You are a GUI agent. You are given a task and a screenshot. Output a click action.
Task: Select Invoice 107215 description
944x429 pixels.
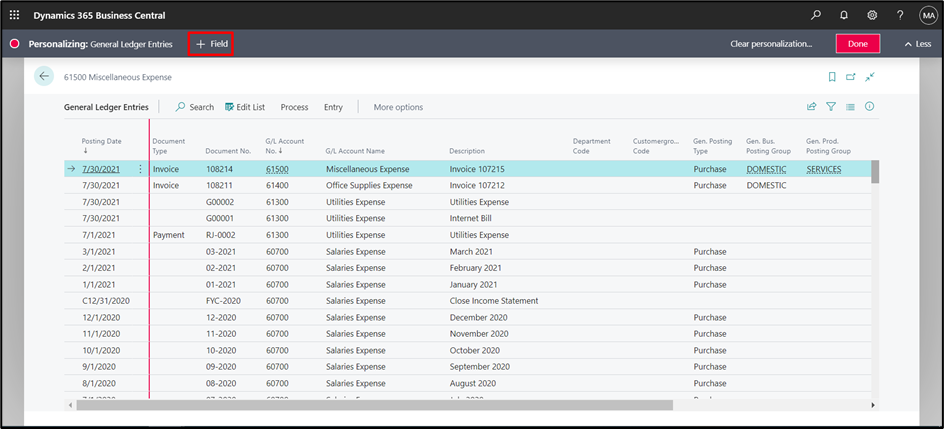pyautogui.click(x=477, y=169)
